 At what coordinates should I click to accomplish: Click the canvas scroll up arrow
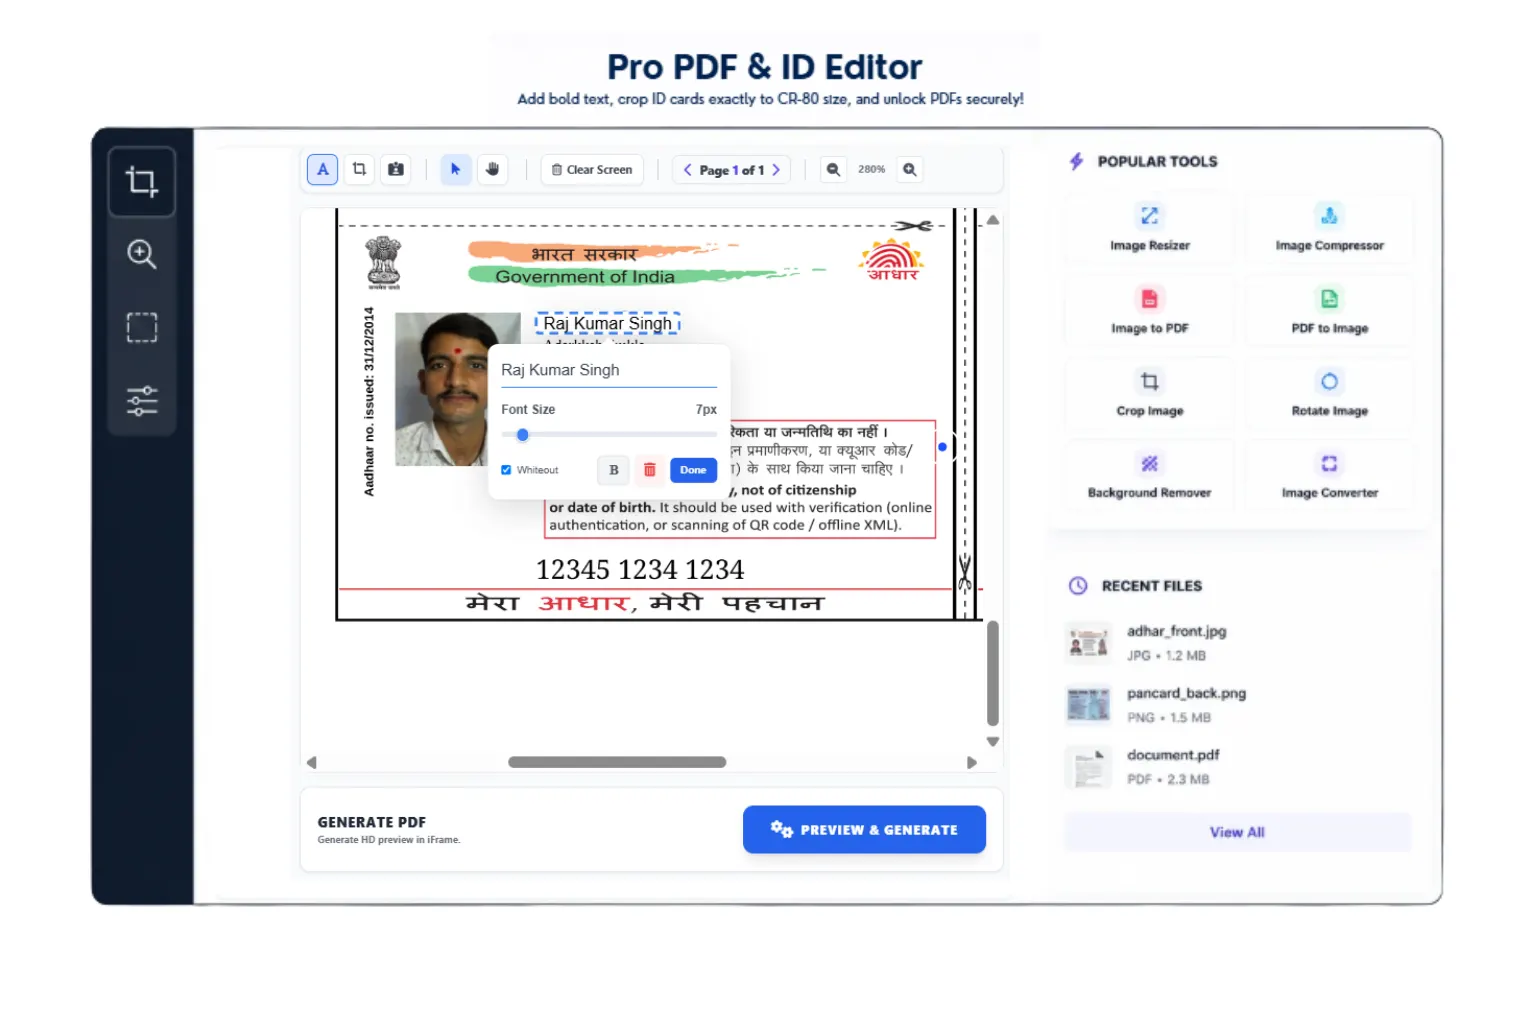coord(993,220)
